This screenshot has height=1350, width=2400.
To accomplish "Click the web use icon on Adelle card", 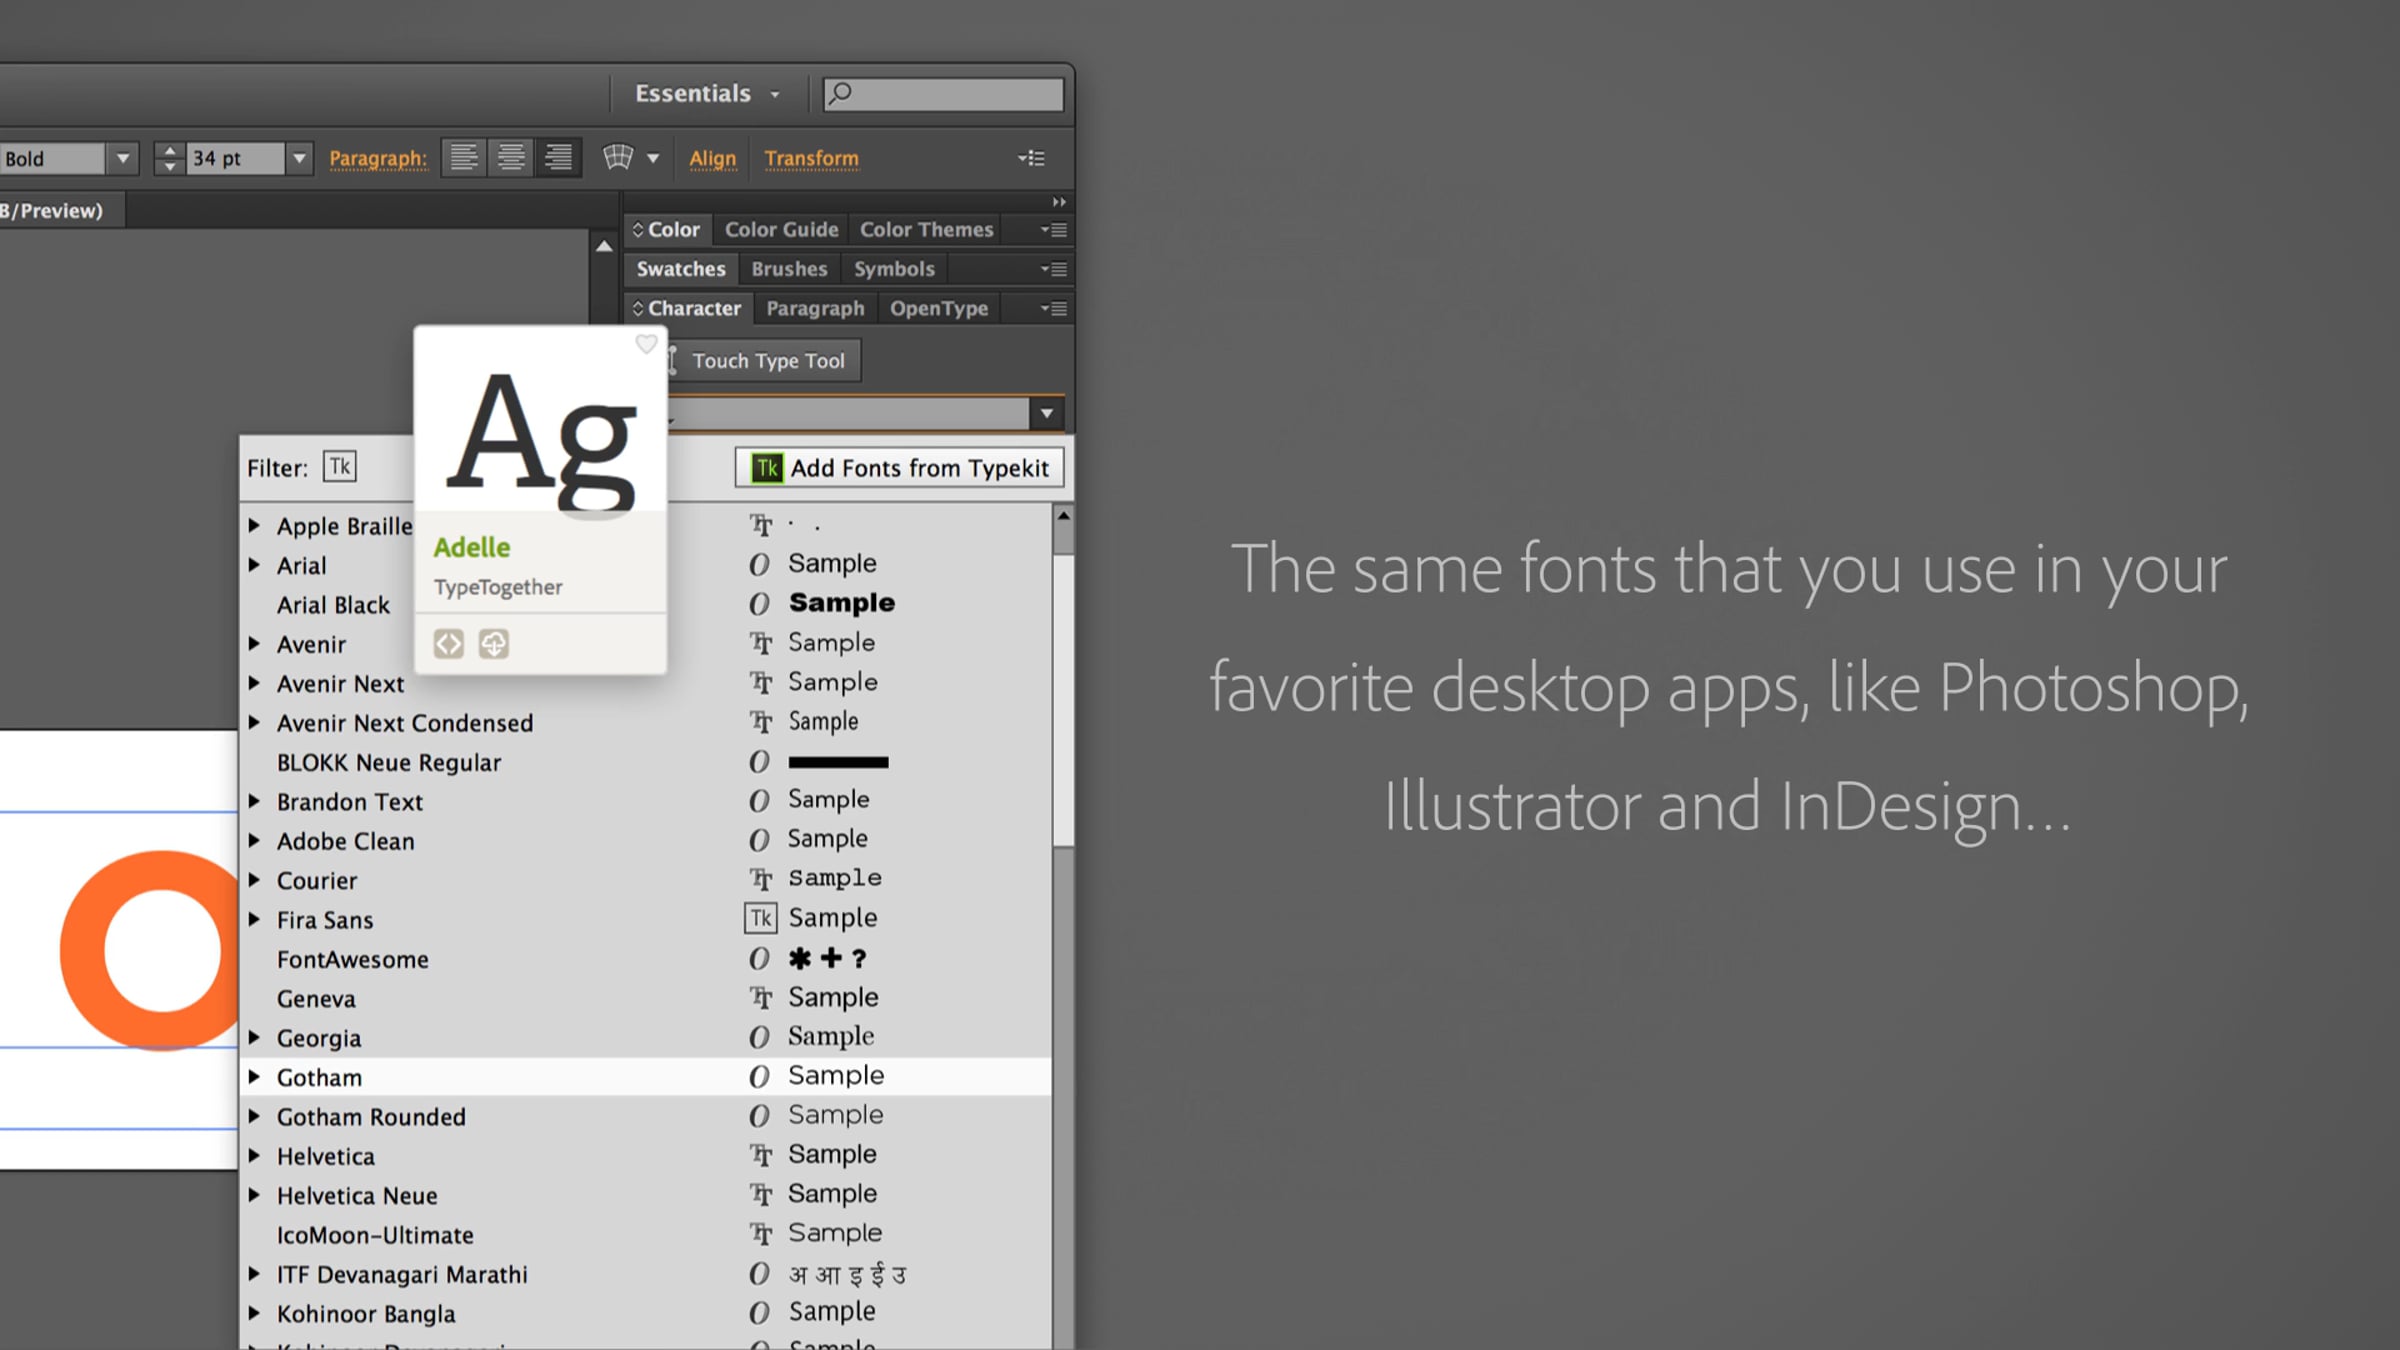I will coord(448,644).
